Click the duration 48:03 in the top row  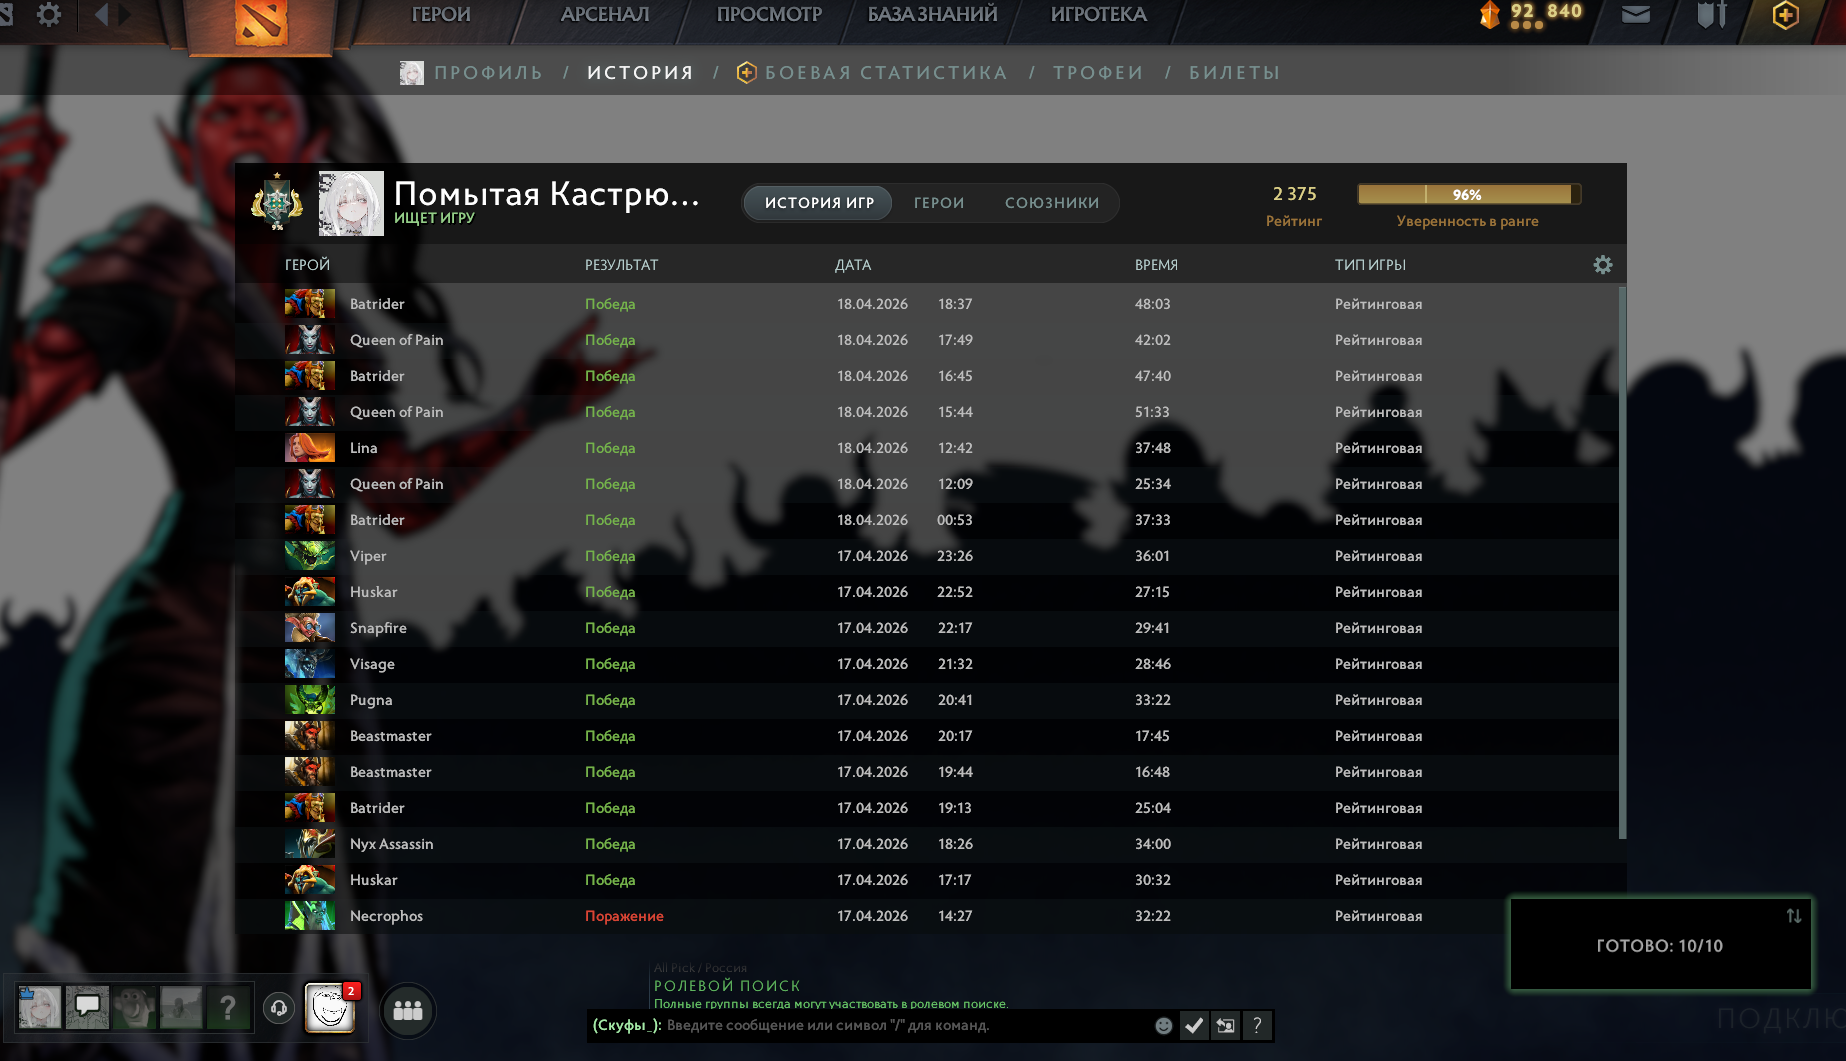[x=1152, y=304]
